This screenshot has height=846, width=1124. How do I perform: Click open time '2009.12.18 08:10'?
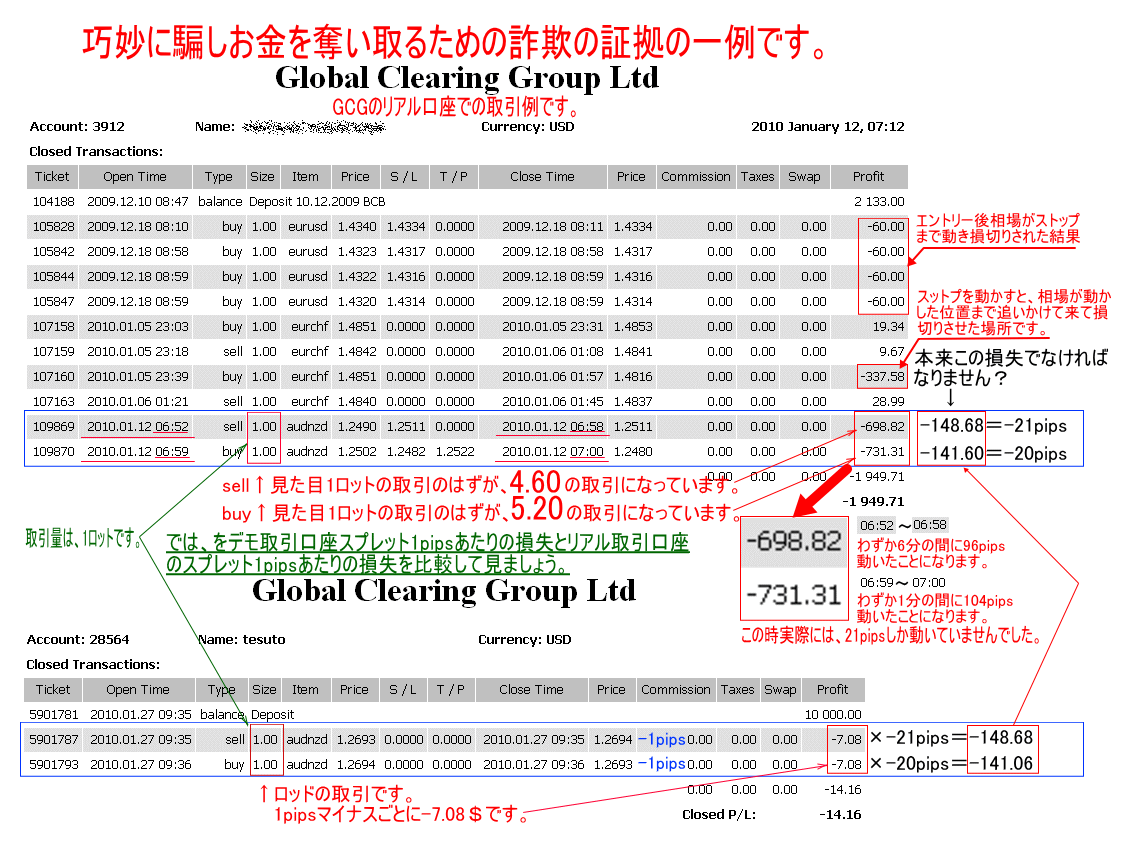pos(138,227)
